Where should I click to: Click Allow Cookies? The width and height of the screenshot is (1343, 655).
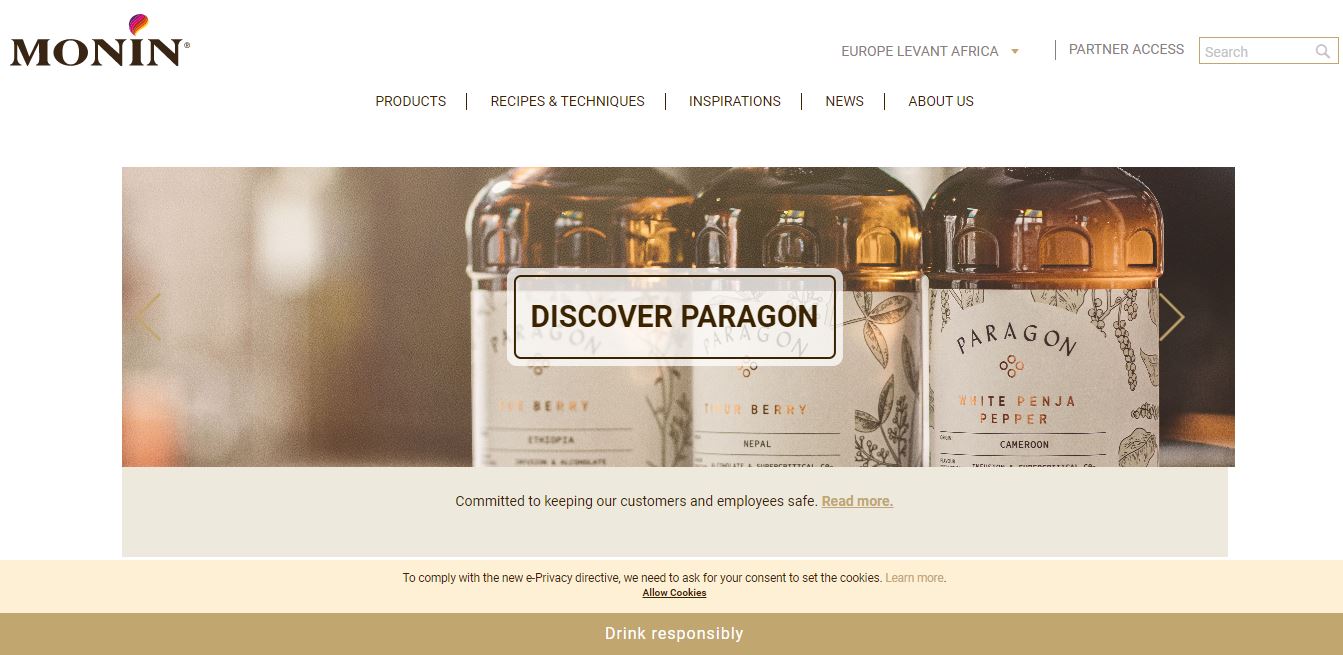pos(674,593)
